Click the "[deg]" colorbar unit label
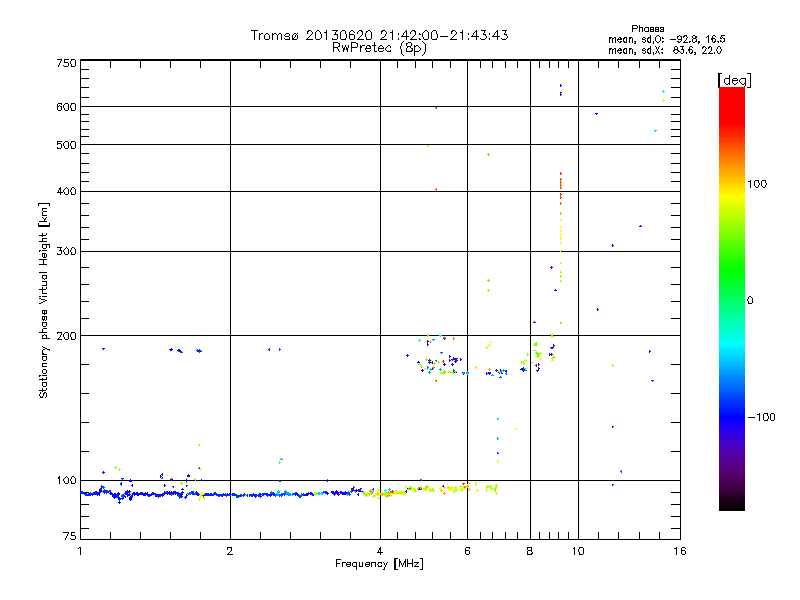The width and height of the screenshot is (800, 600). (734, 80)
